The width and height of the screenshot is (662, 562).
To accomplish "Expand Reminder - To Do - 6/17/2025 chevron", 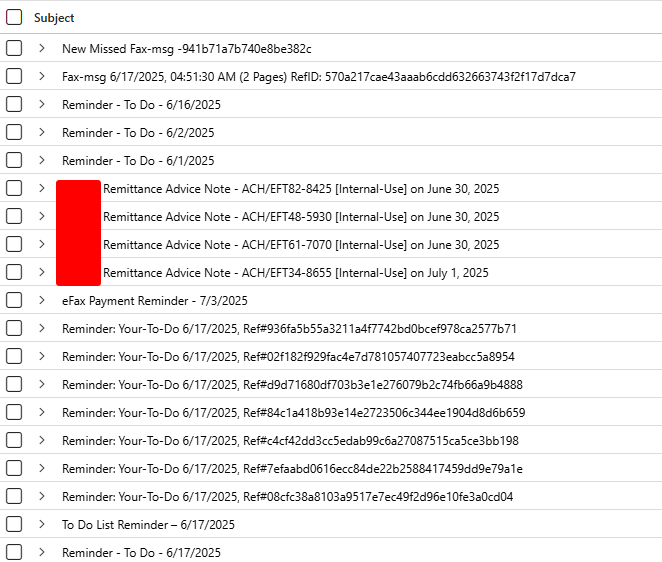I will [x=41, y=552].
